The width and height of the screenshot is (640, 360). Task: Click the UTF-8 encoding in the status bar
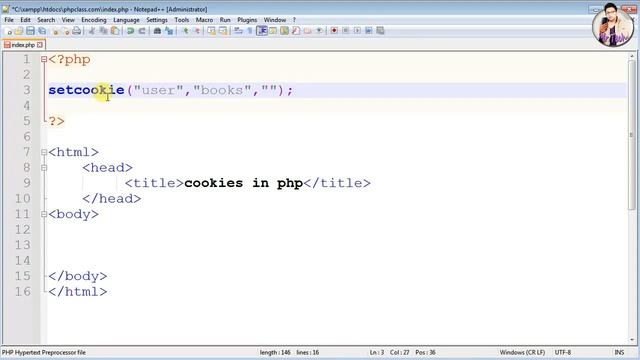[x=562, y=352]
